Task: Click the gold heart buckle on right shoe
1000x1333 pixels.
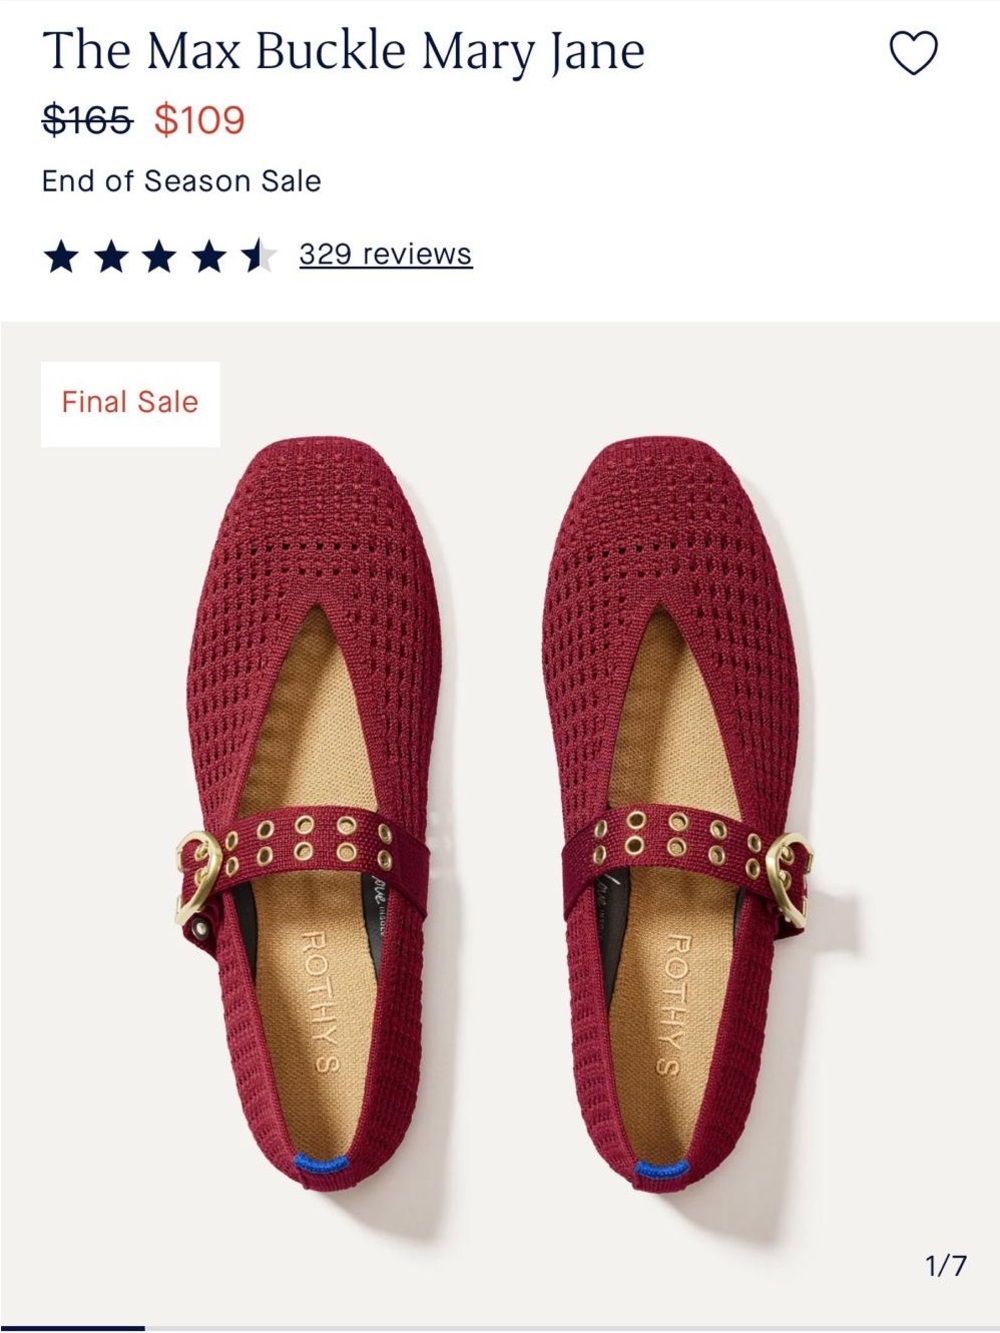Action: (789, 877)
